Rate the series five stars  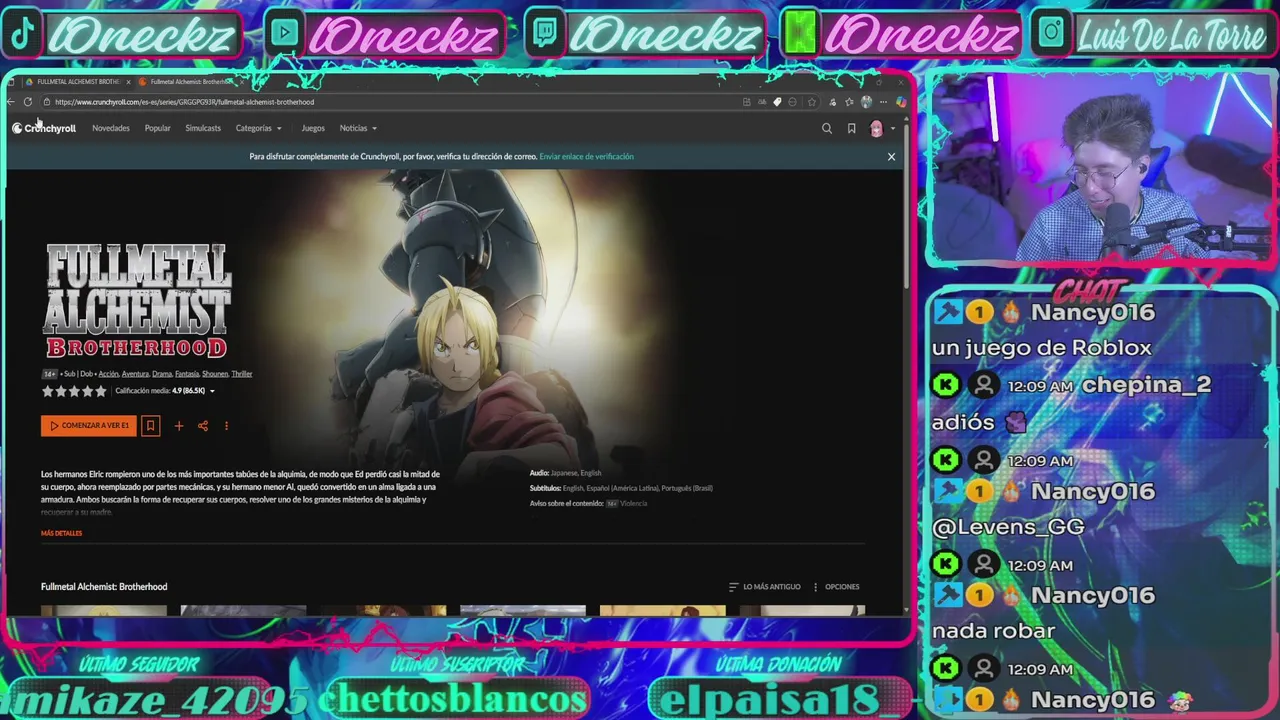(x=100, y=391)
